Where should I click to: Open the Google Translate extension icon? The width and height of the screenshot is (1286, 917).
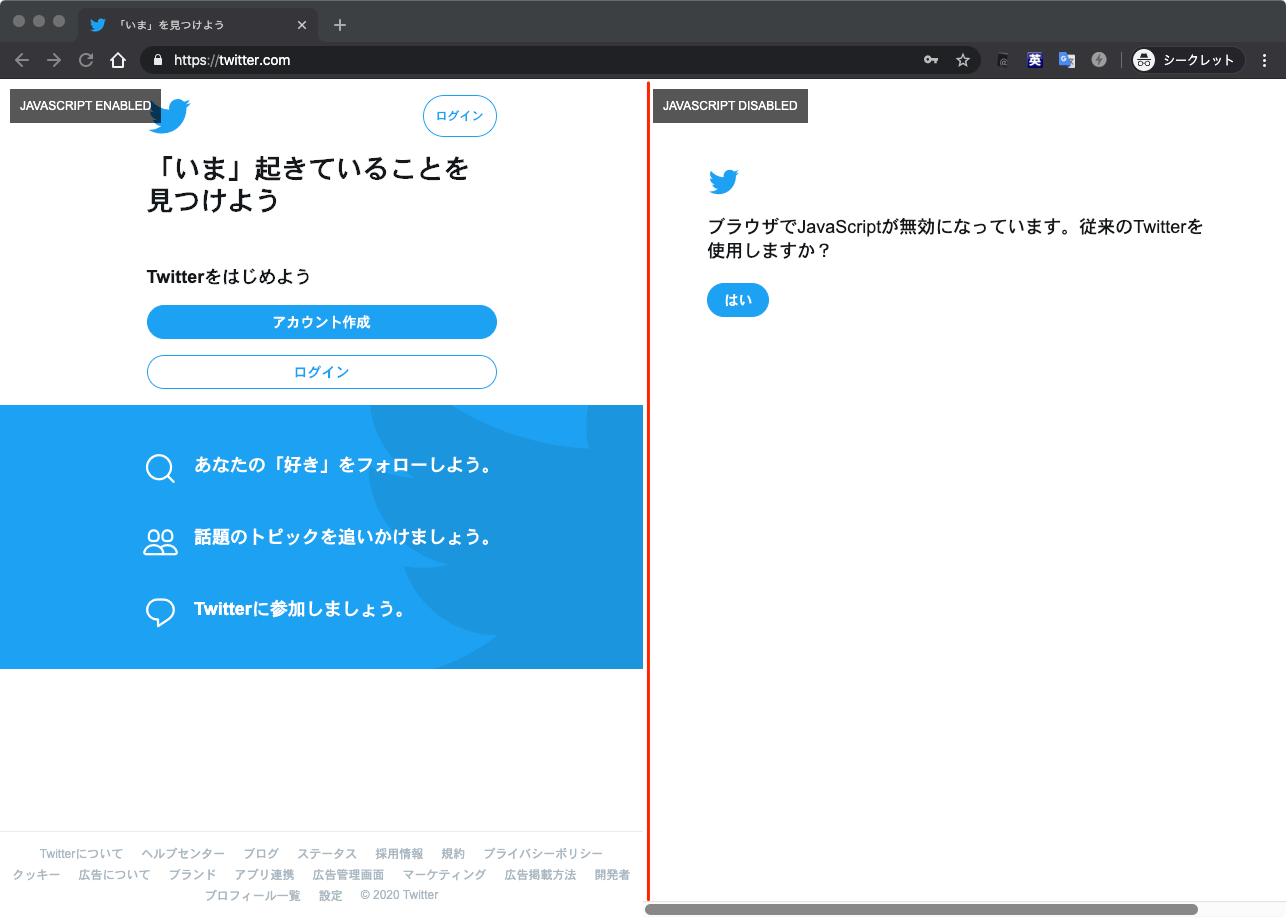1067,60
